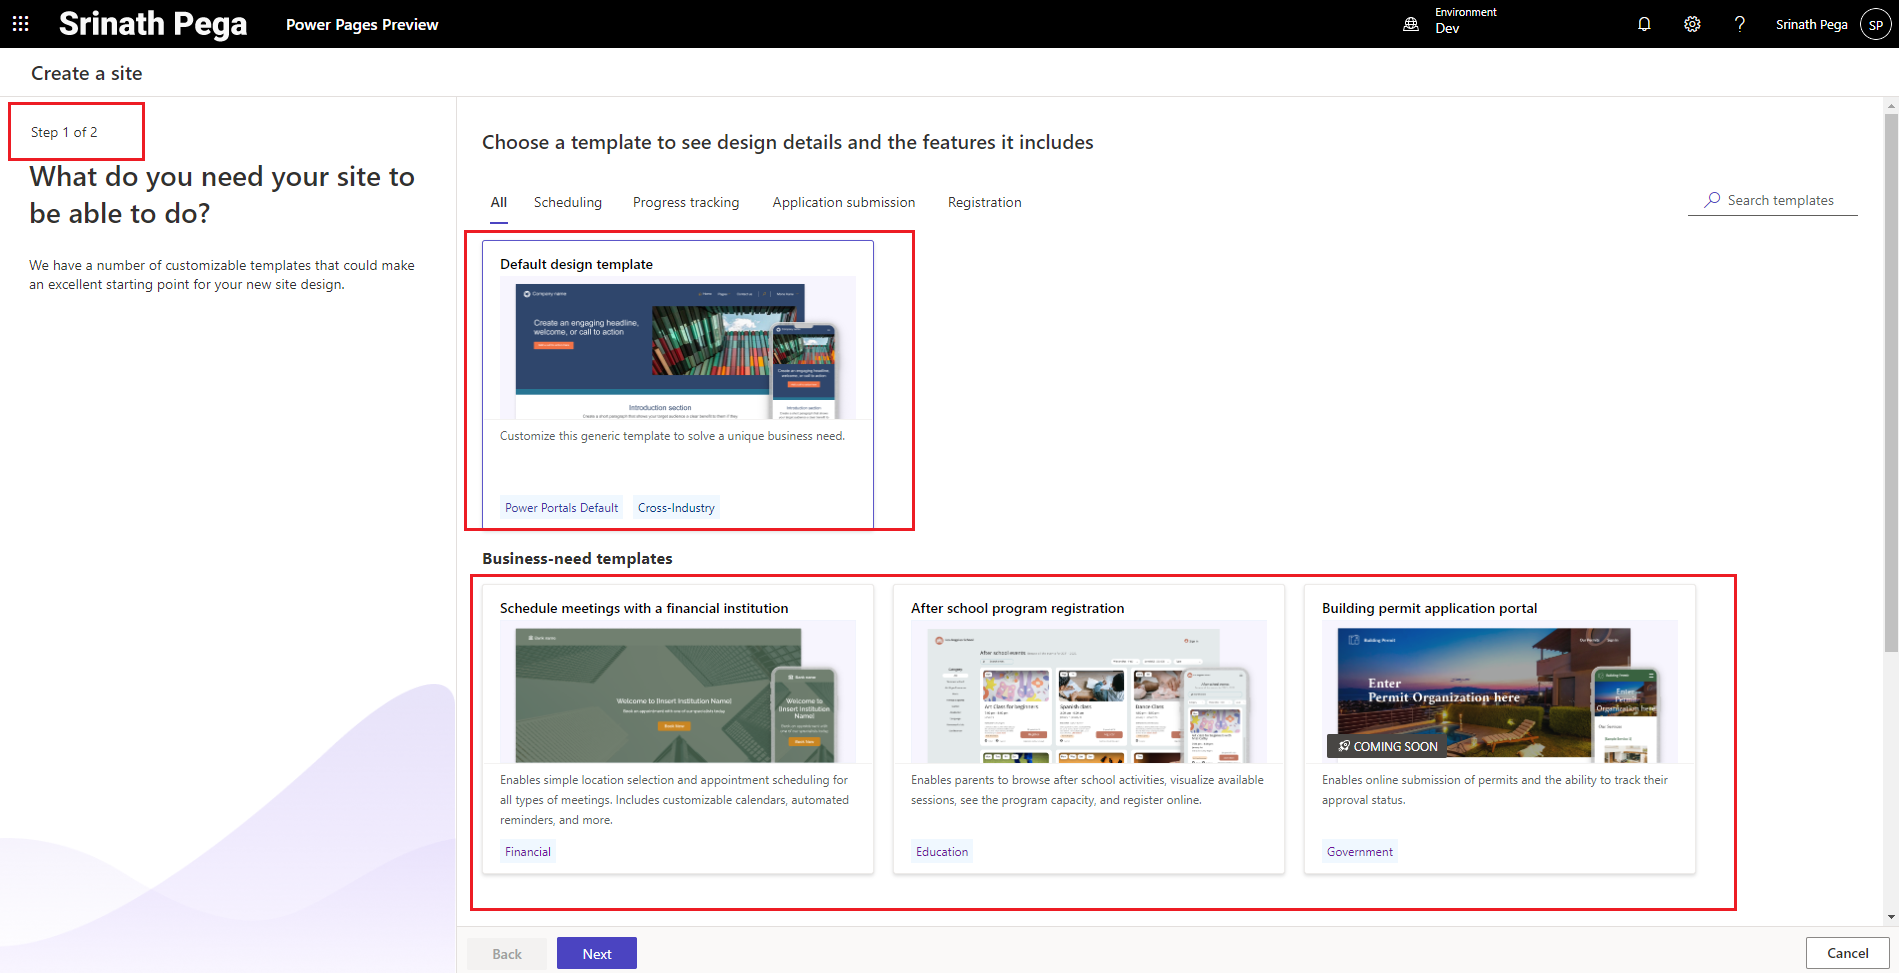The image size is (1899, 973).
Task: Click the Next button
Action: tap(597, 953)
